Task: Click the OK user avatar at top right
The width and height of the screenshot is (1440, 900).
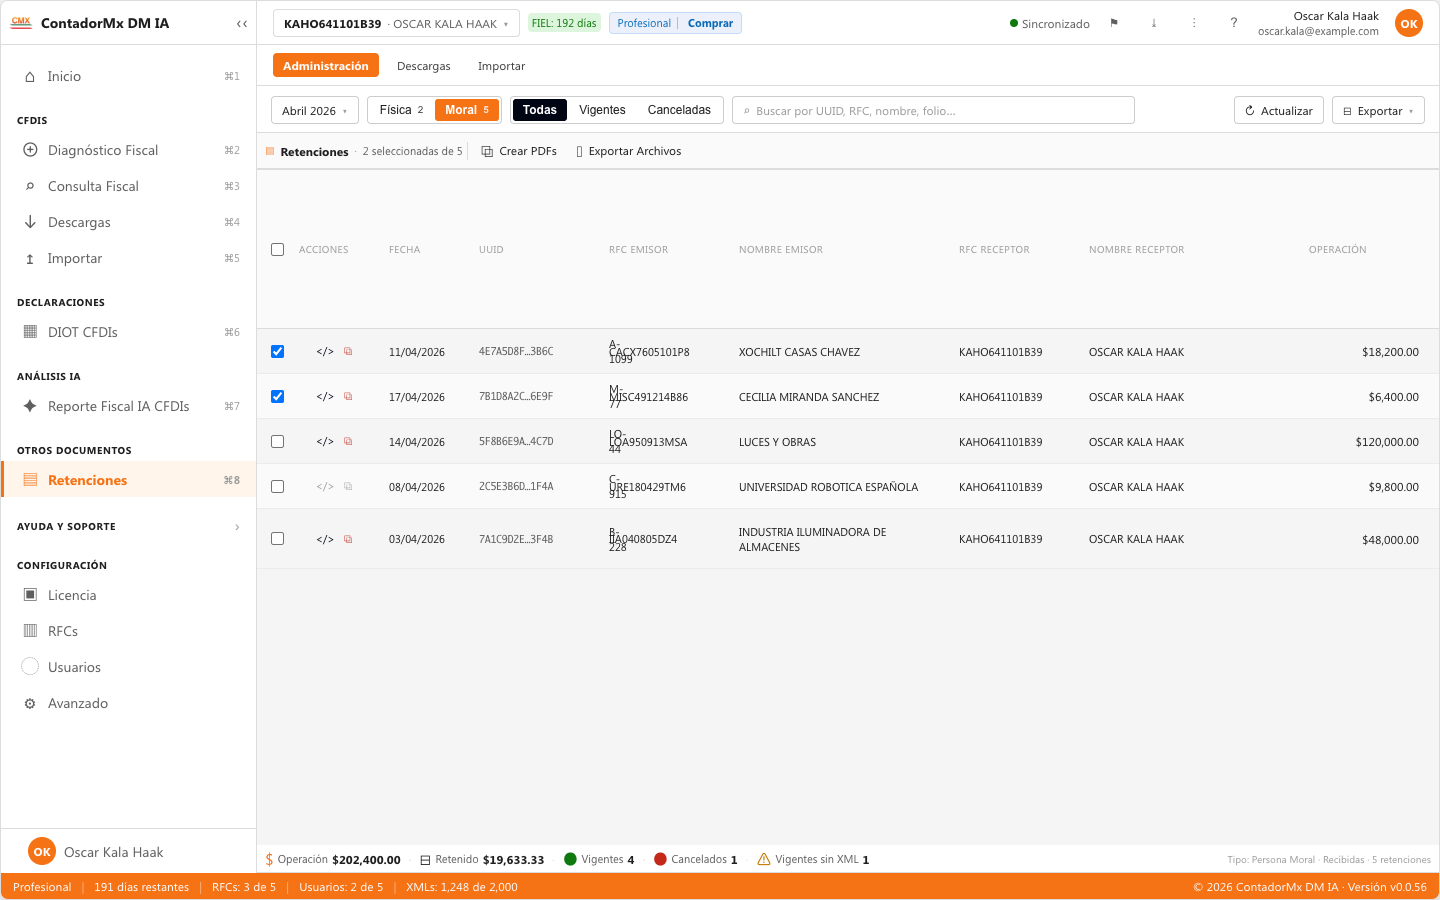Action: click(1409, 23)
